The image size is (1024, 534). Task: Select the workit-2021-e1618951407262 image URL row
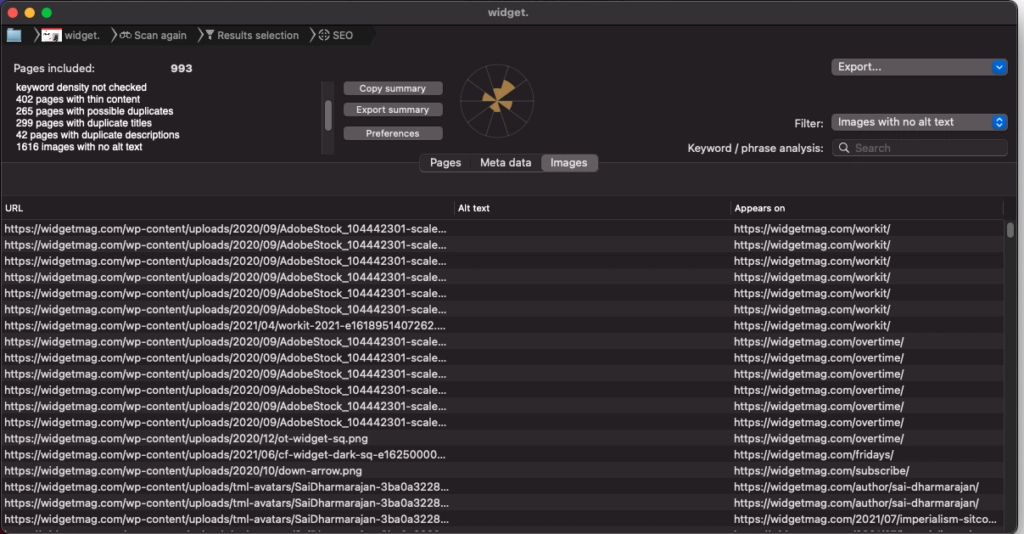pyautogui.click(x=225, y=326)
